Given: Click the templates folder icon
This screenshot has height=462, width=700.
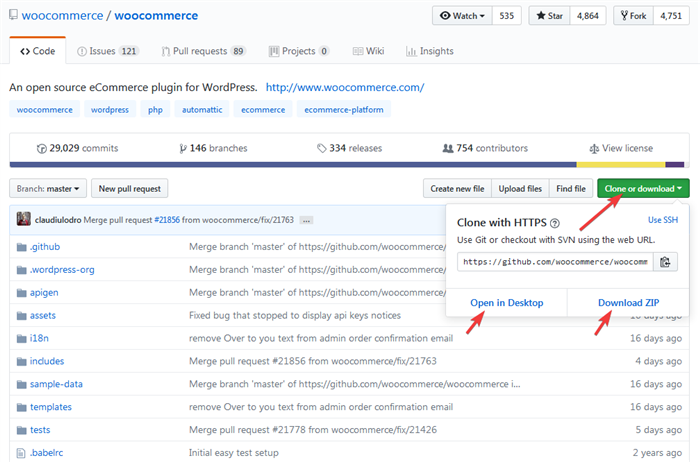Looking at the screenshot, I should [x=21, y=408].
